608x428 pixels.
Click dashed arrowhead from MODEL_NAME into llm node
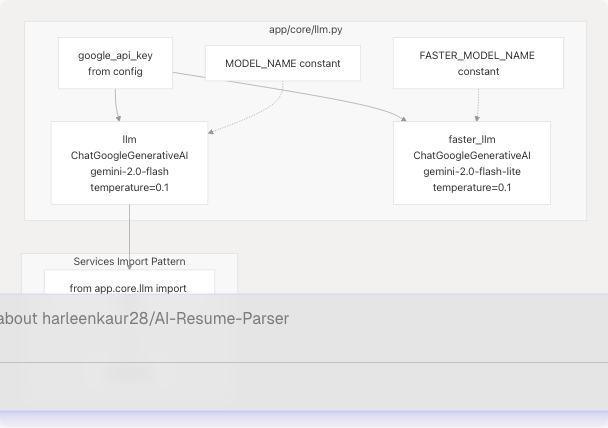[211, 130]
